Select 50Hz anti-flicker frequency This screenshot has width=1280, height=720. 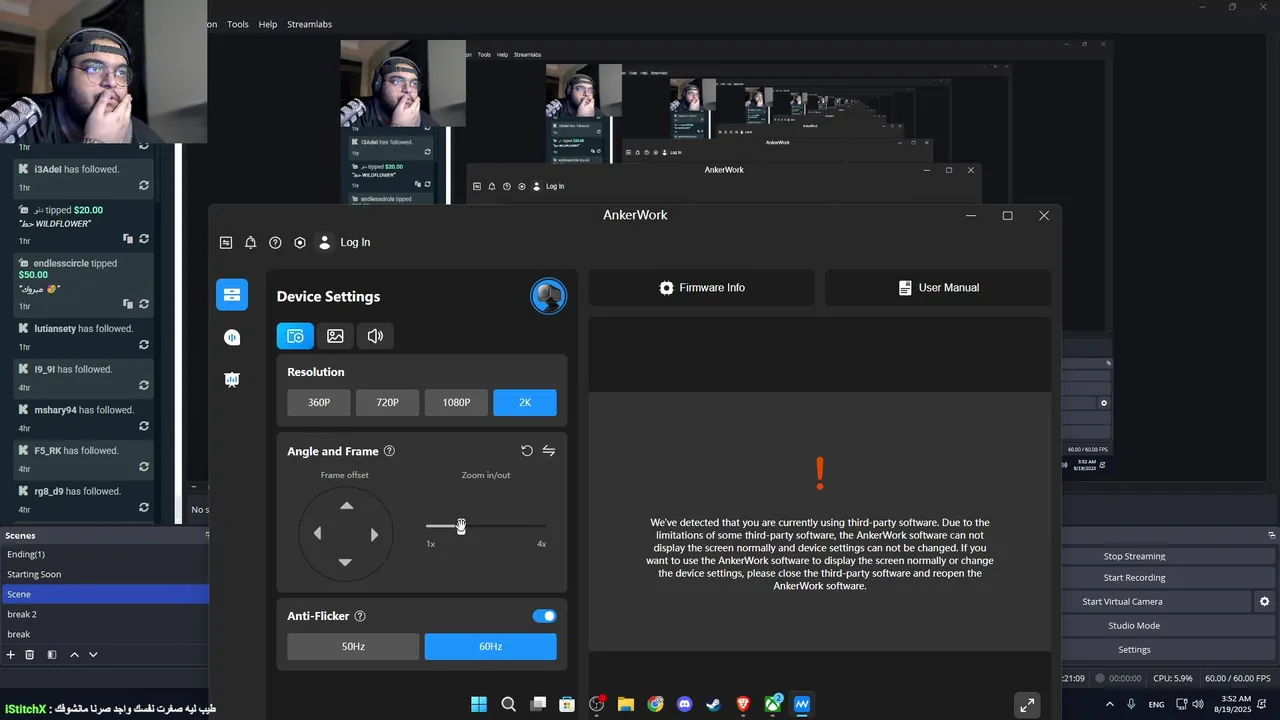click(x=353, y=646)
